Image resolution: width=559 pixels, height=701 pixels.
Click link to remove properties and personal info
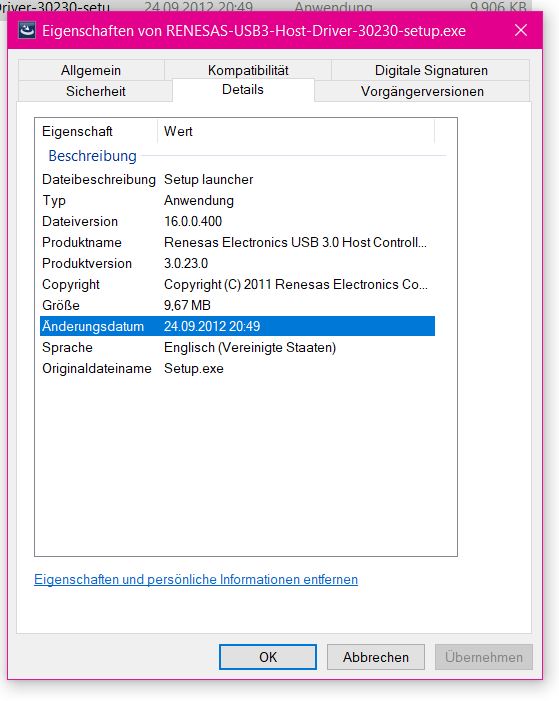click(x=196, y=579)
